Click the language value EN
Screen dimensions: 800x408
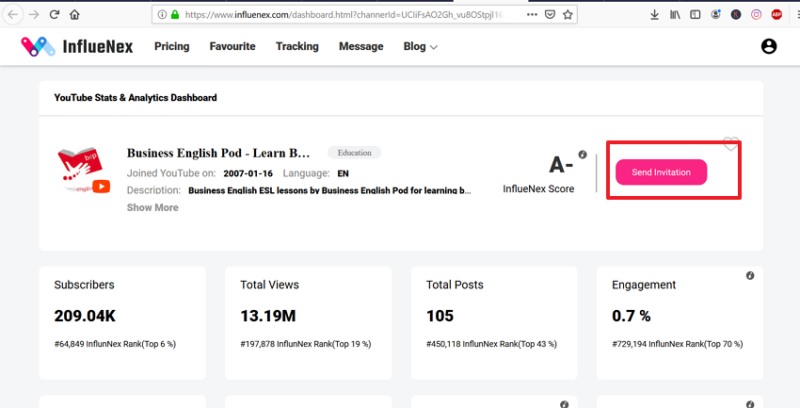pyautogui.click(x=343, y=173)
